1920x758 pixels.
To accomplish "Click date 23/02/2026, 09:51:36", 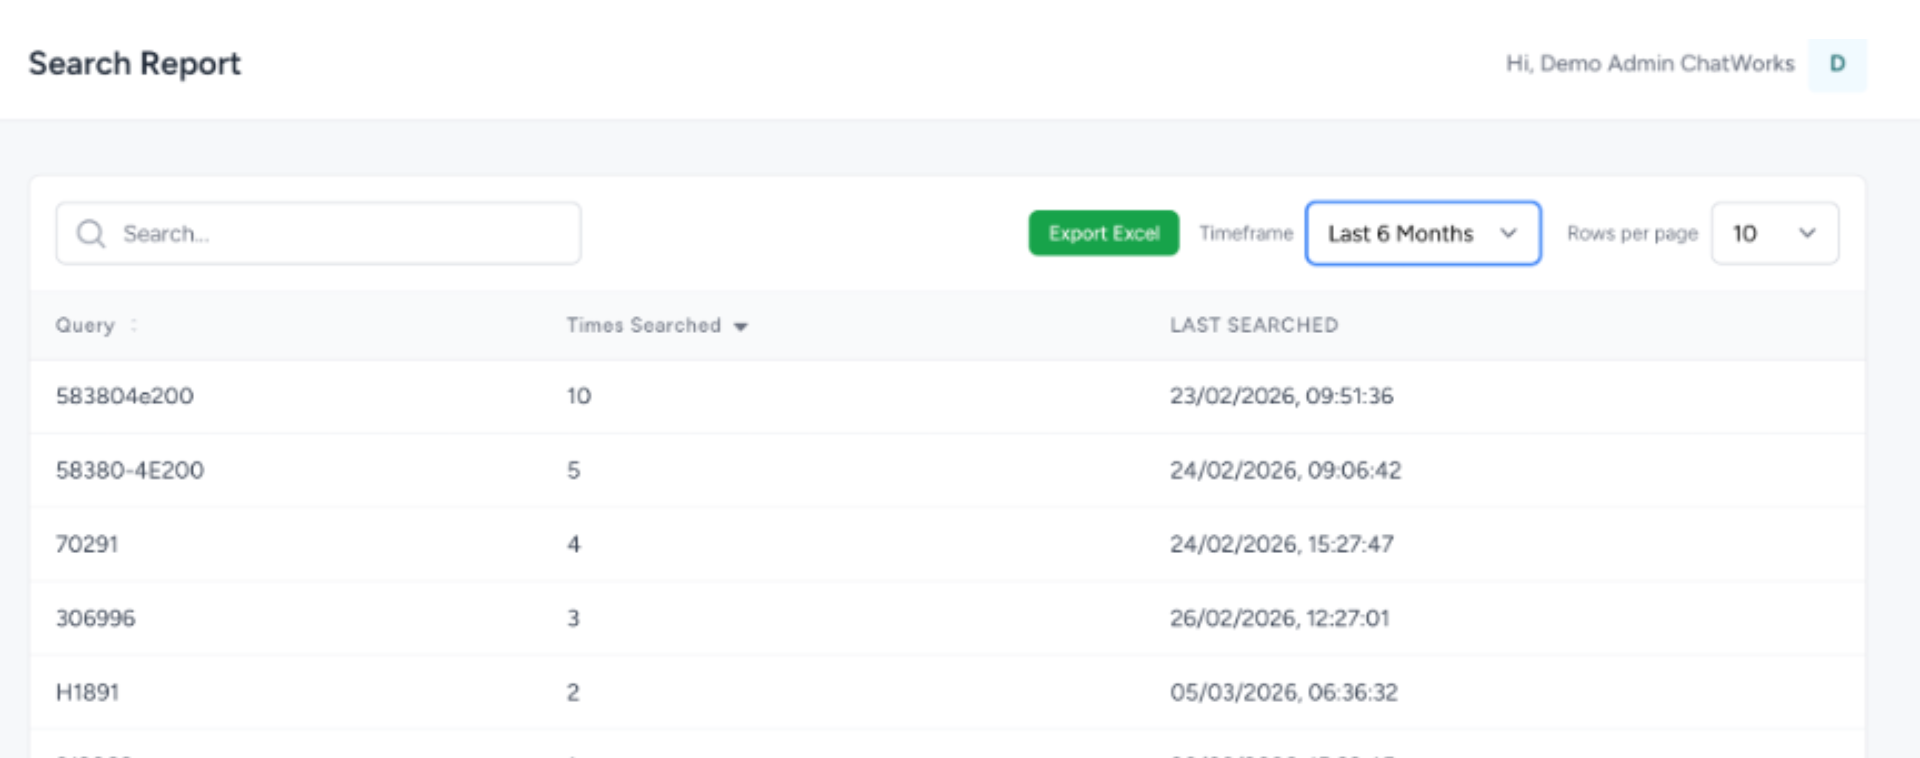I will [1282, 396].
